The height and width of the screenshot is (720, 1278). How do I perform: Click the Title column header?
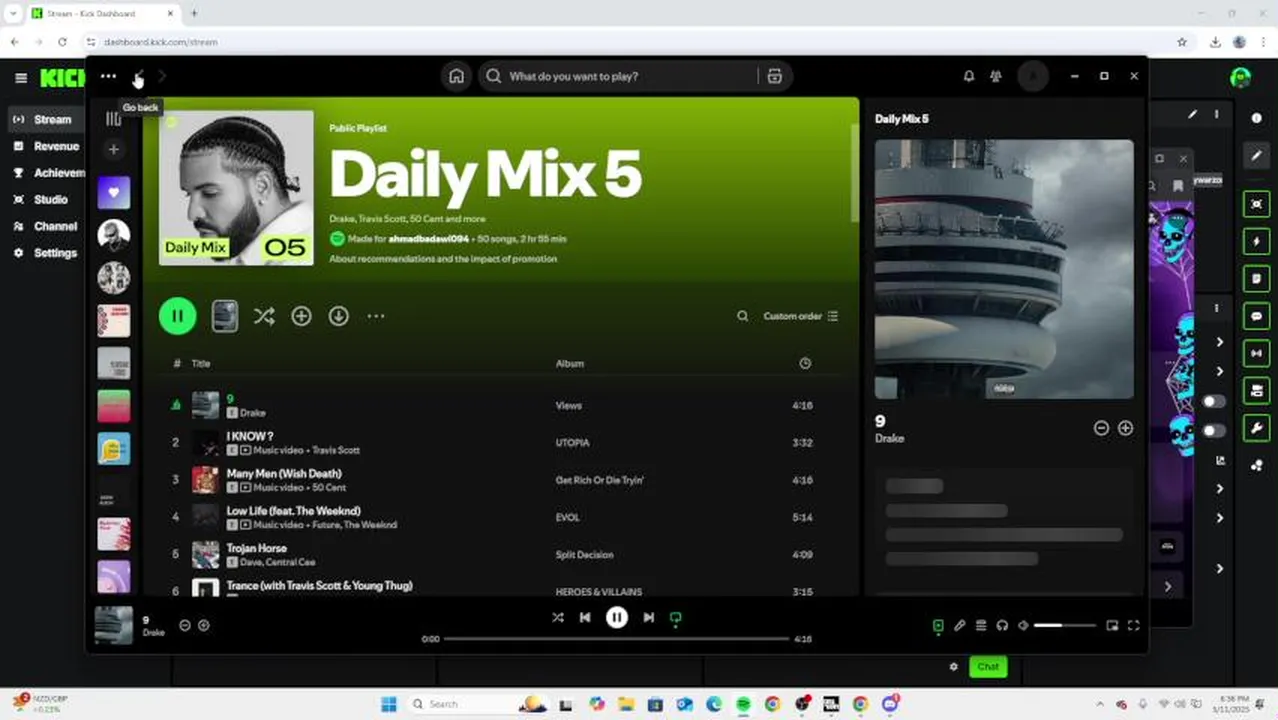pos(201,363)
